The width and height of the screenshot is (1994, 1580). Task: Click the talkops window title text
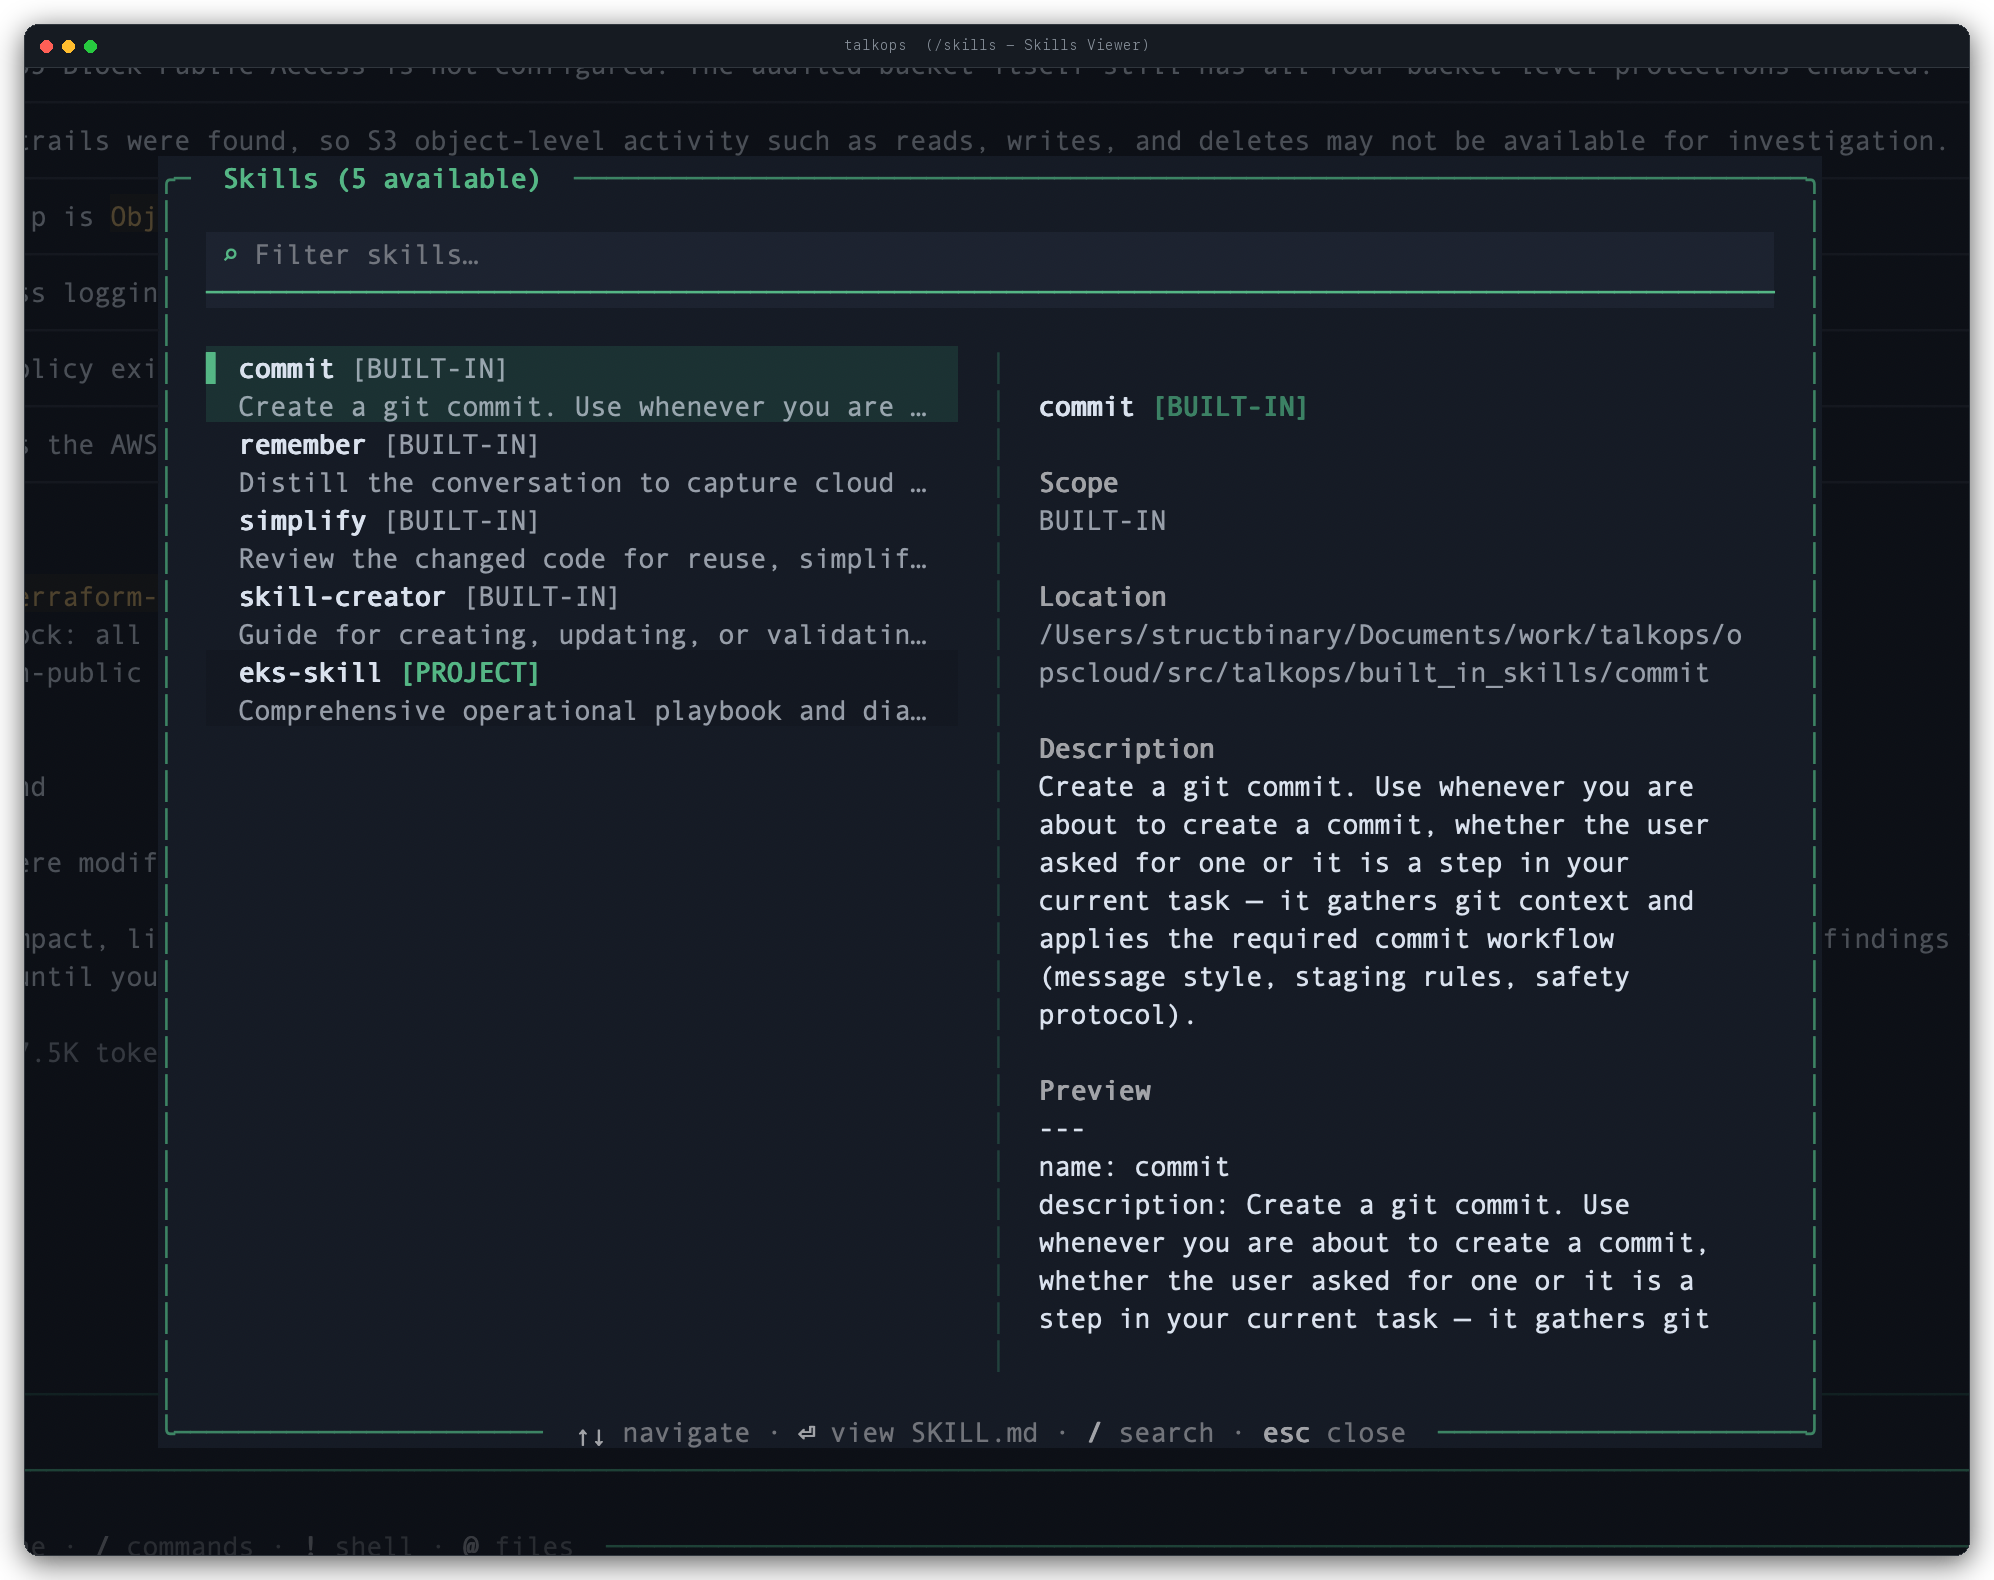[996, 45]
